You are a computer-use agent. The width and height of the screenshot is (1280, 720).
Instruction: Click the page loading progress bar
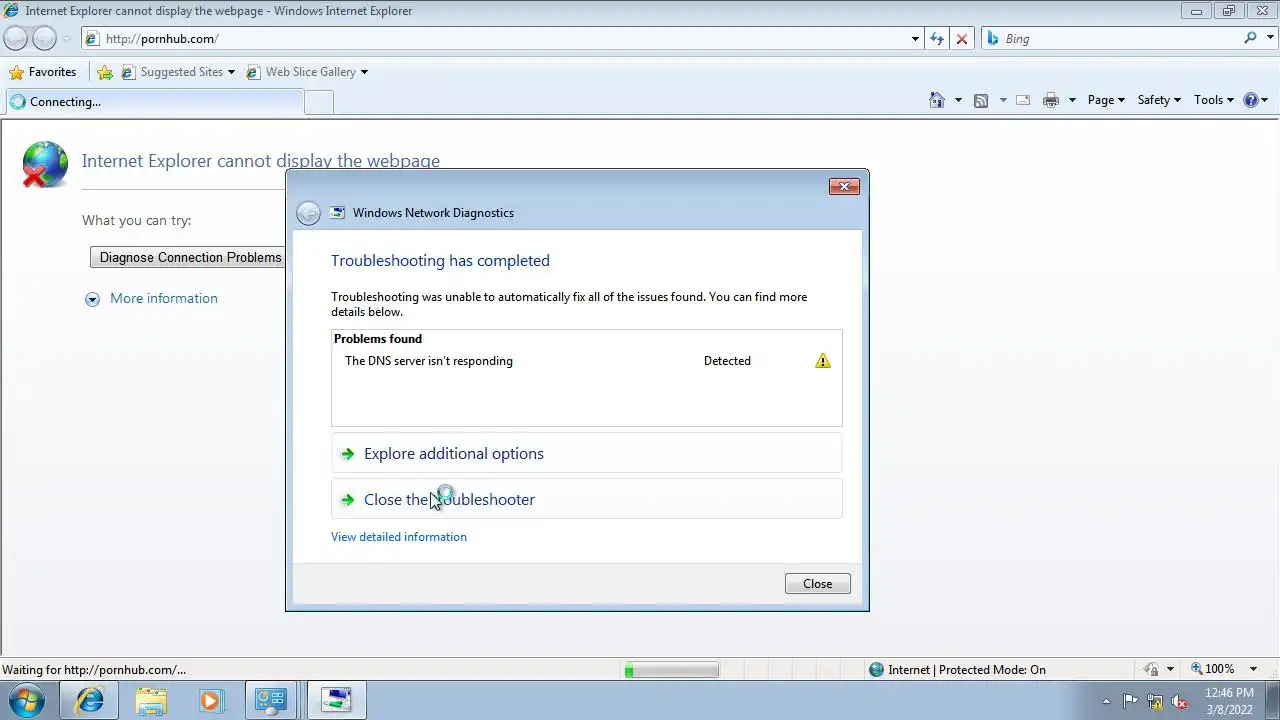click(671, 670)
